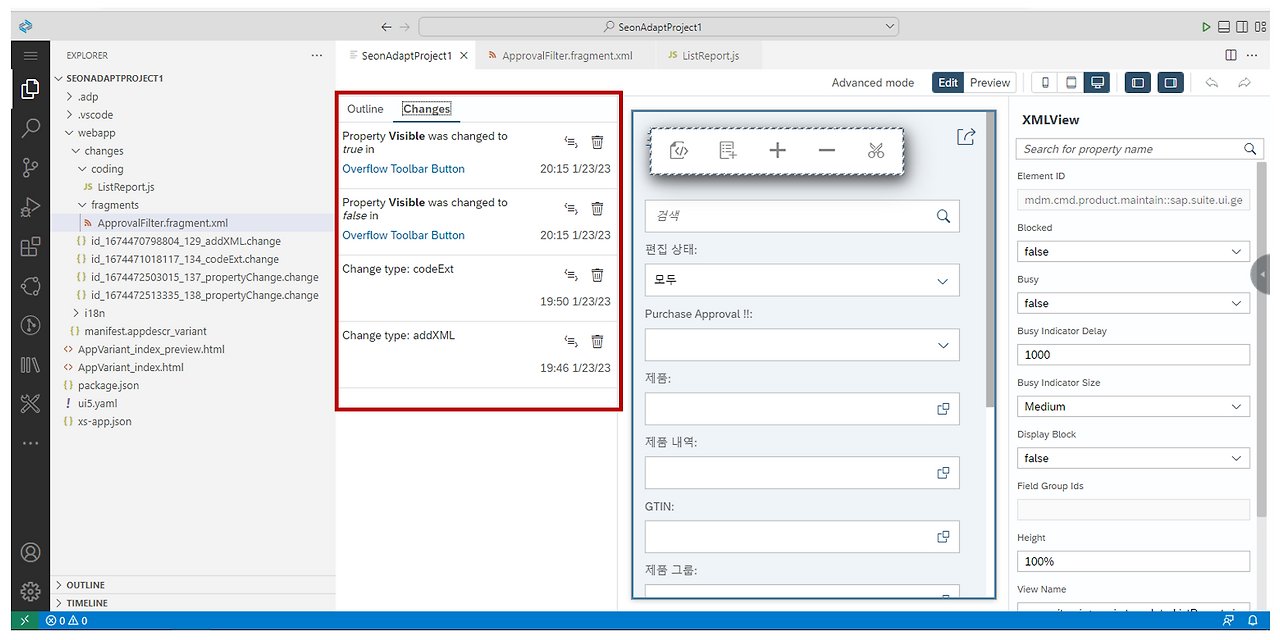Open the Explorer view in activity bar
1280x640 pixels.
click(30, 89)
